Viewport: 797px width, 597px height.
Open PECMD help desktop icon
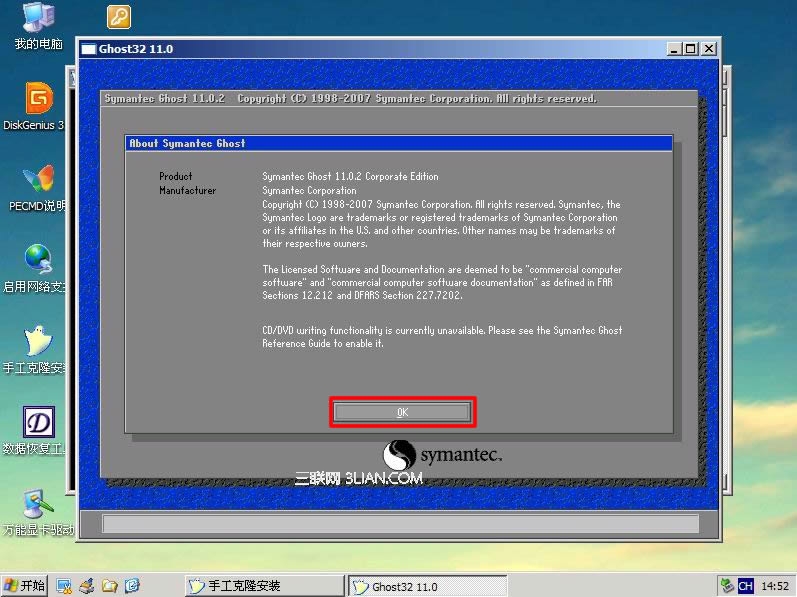(38, 188)
